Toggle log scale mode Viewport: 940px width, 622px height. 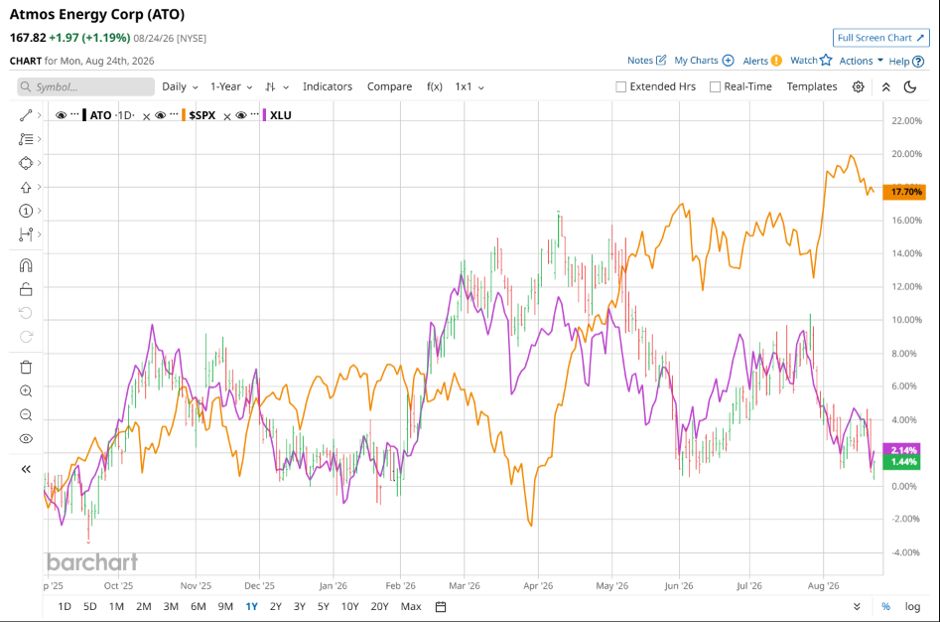tap(912, 606)
